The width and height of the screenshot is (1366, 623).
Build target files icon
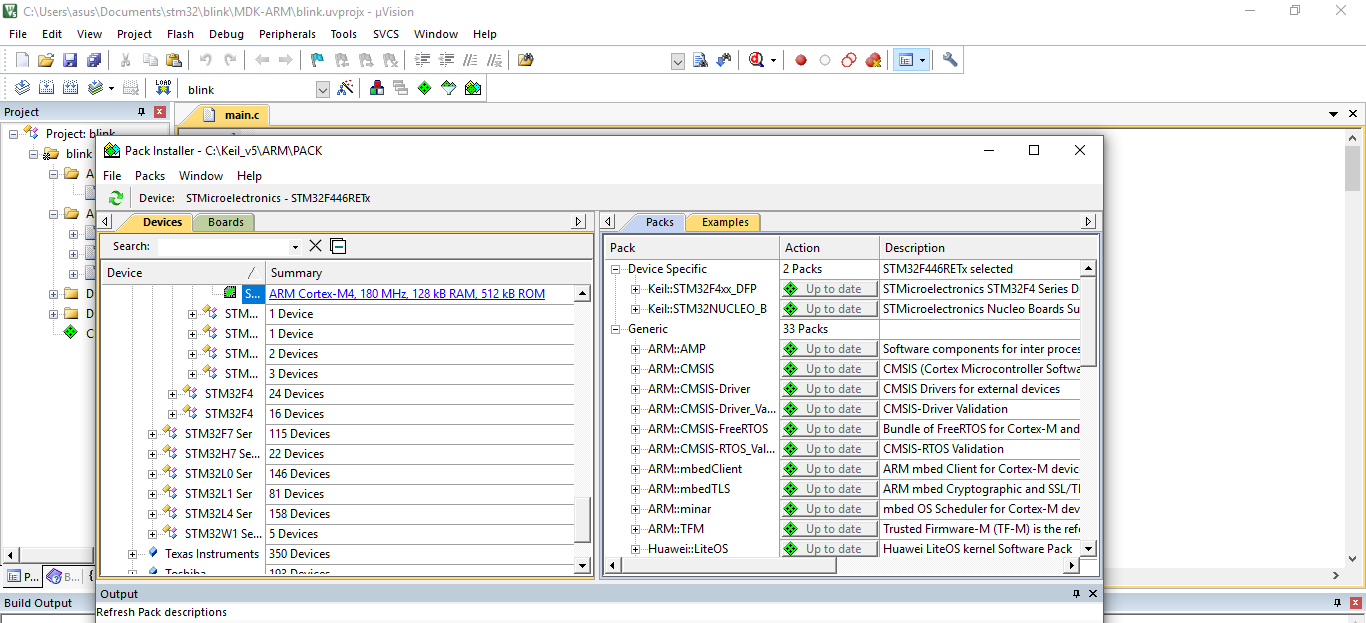point(46,88)
